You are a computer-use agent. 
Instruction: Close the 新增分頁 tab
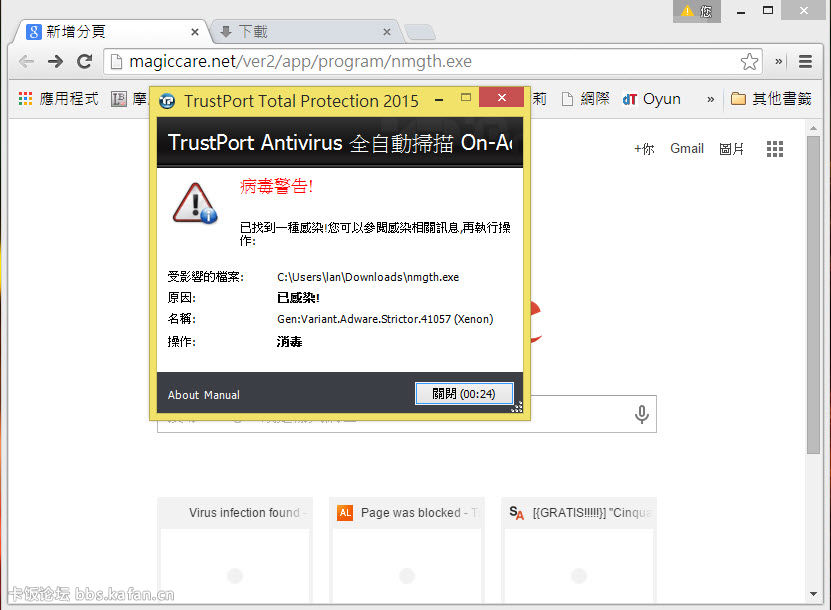(x=195, y=32)
